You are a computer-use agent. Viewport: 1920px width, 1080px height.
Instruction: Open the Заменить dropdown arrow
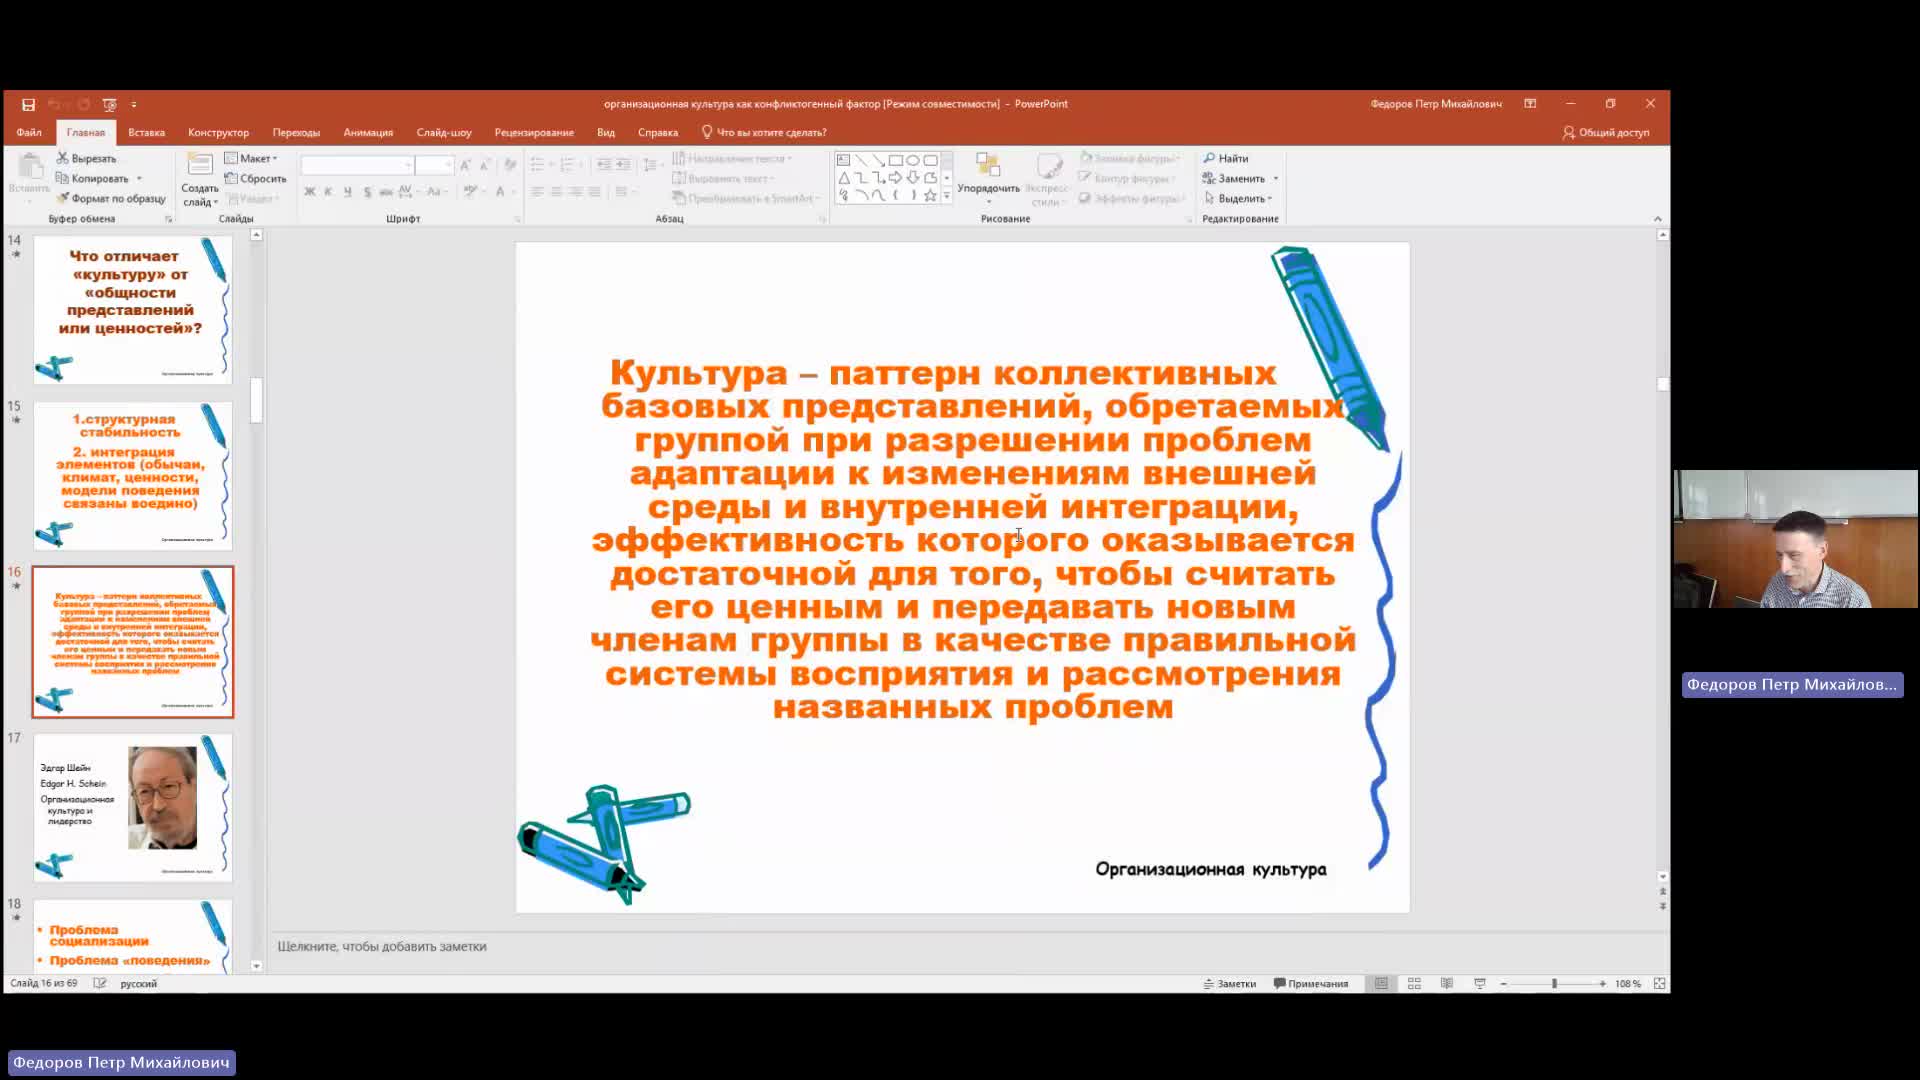[x=1276, y=179]
